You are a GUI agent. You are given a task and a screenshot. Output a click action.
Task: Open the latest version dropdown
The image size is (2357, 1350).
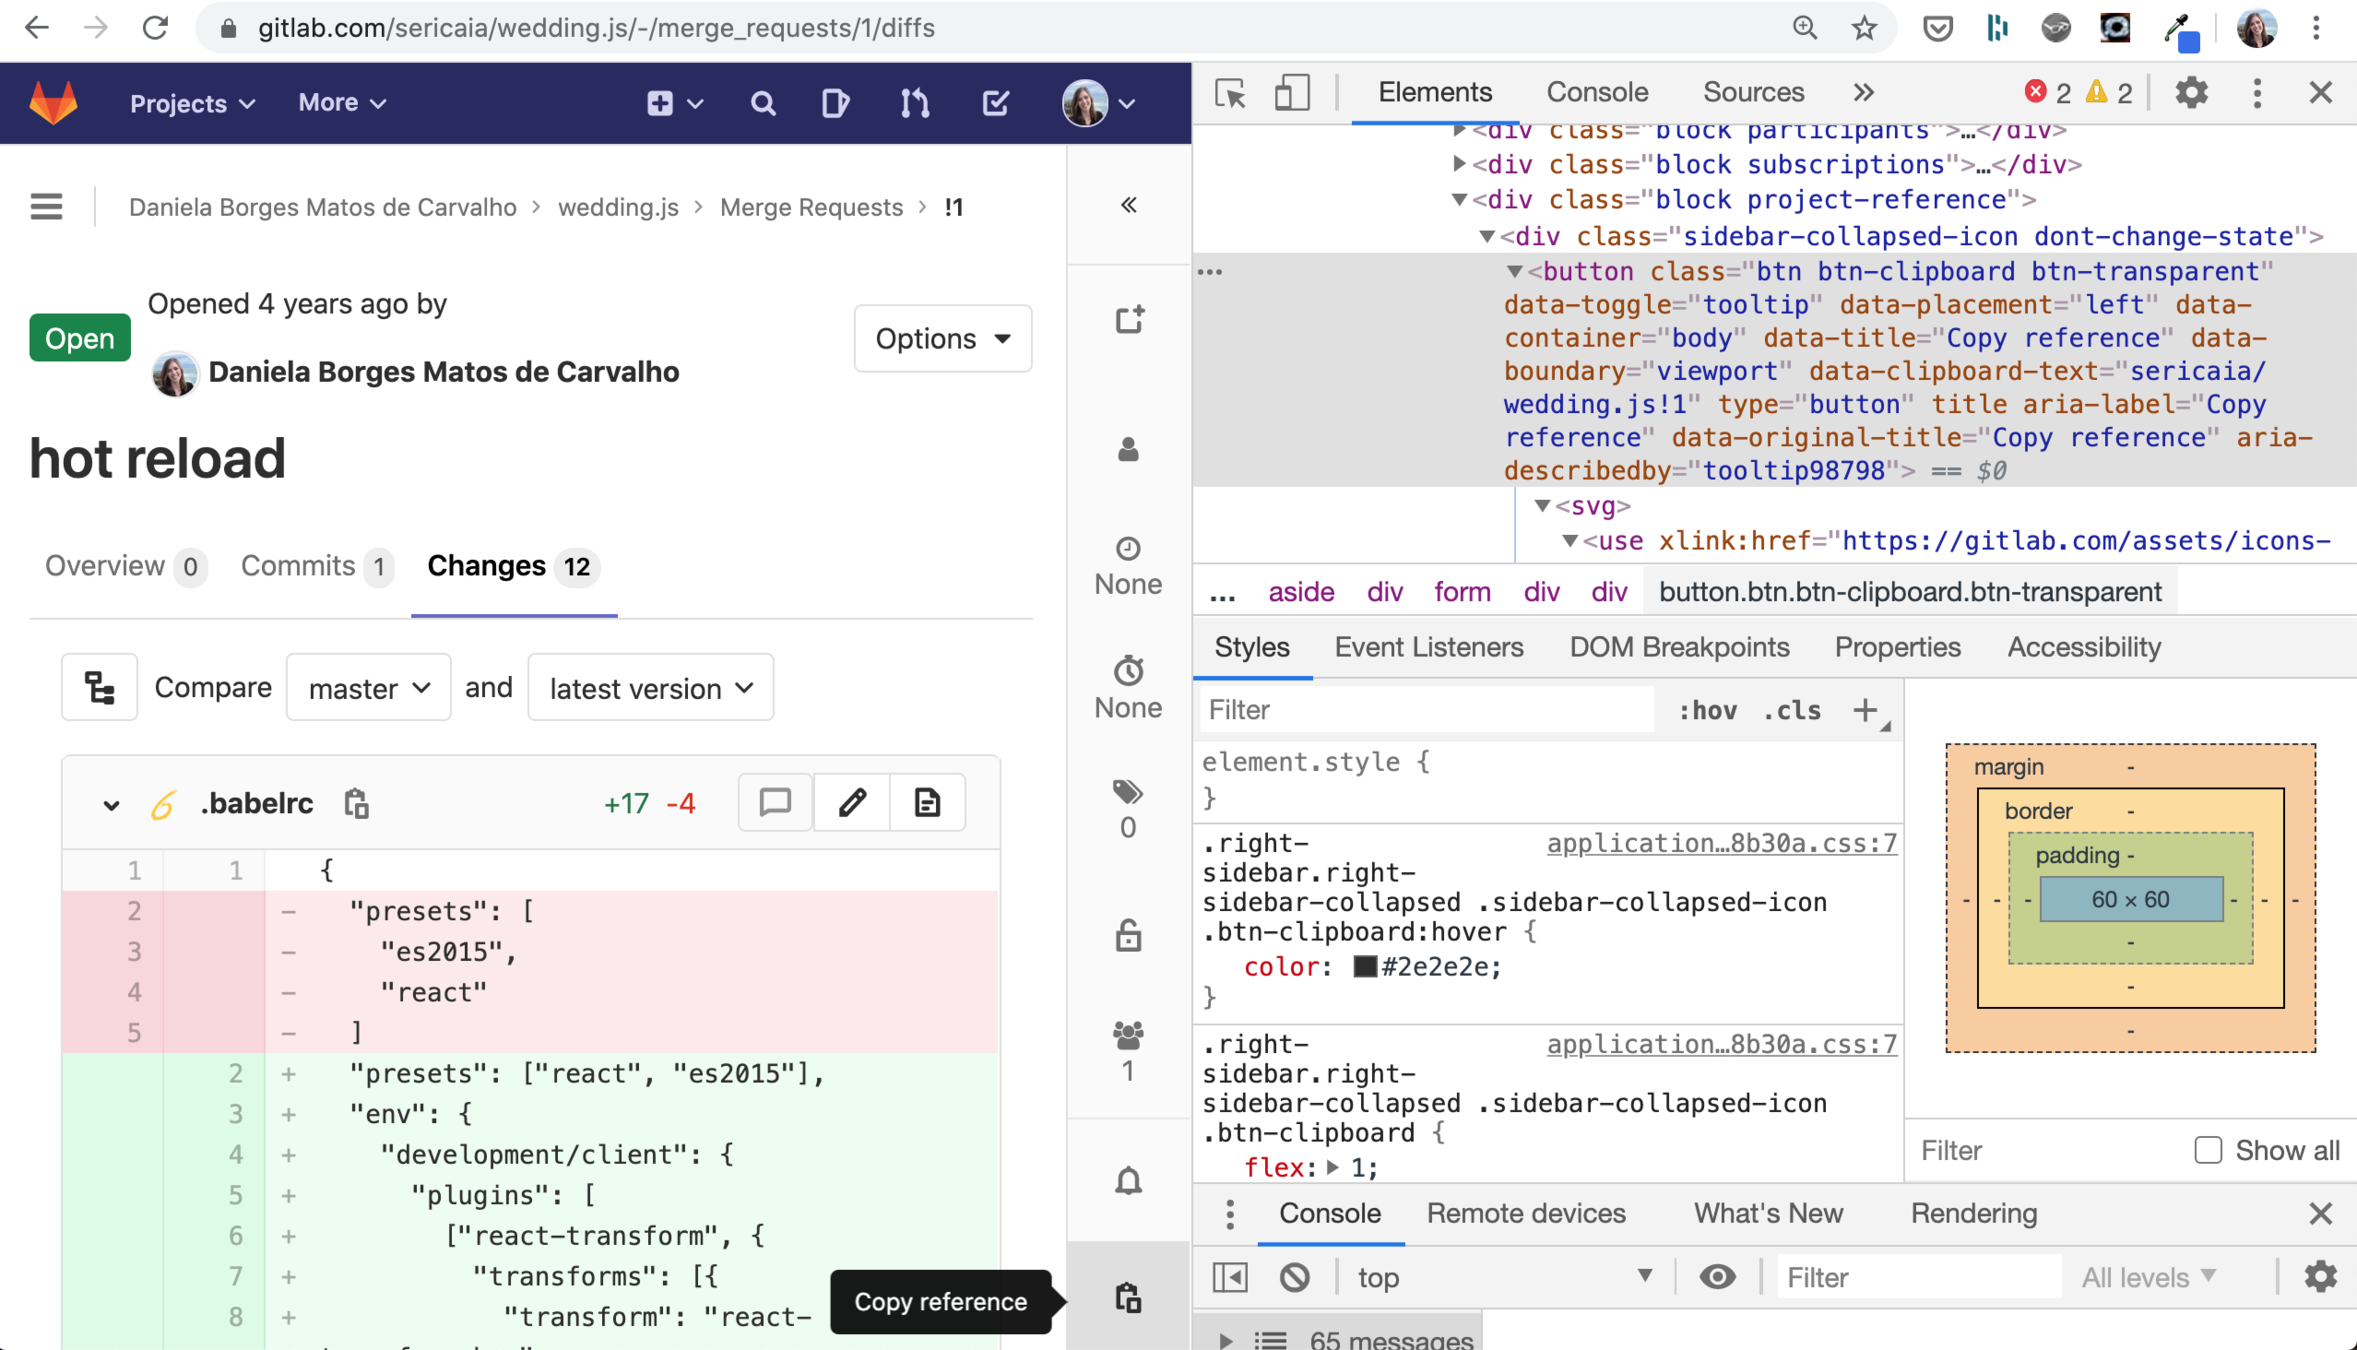[650, 688]
